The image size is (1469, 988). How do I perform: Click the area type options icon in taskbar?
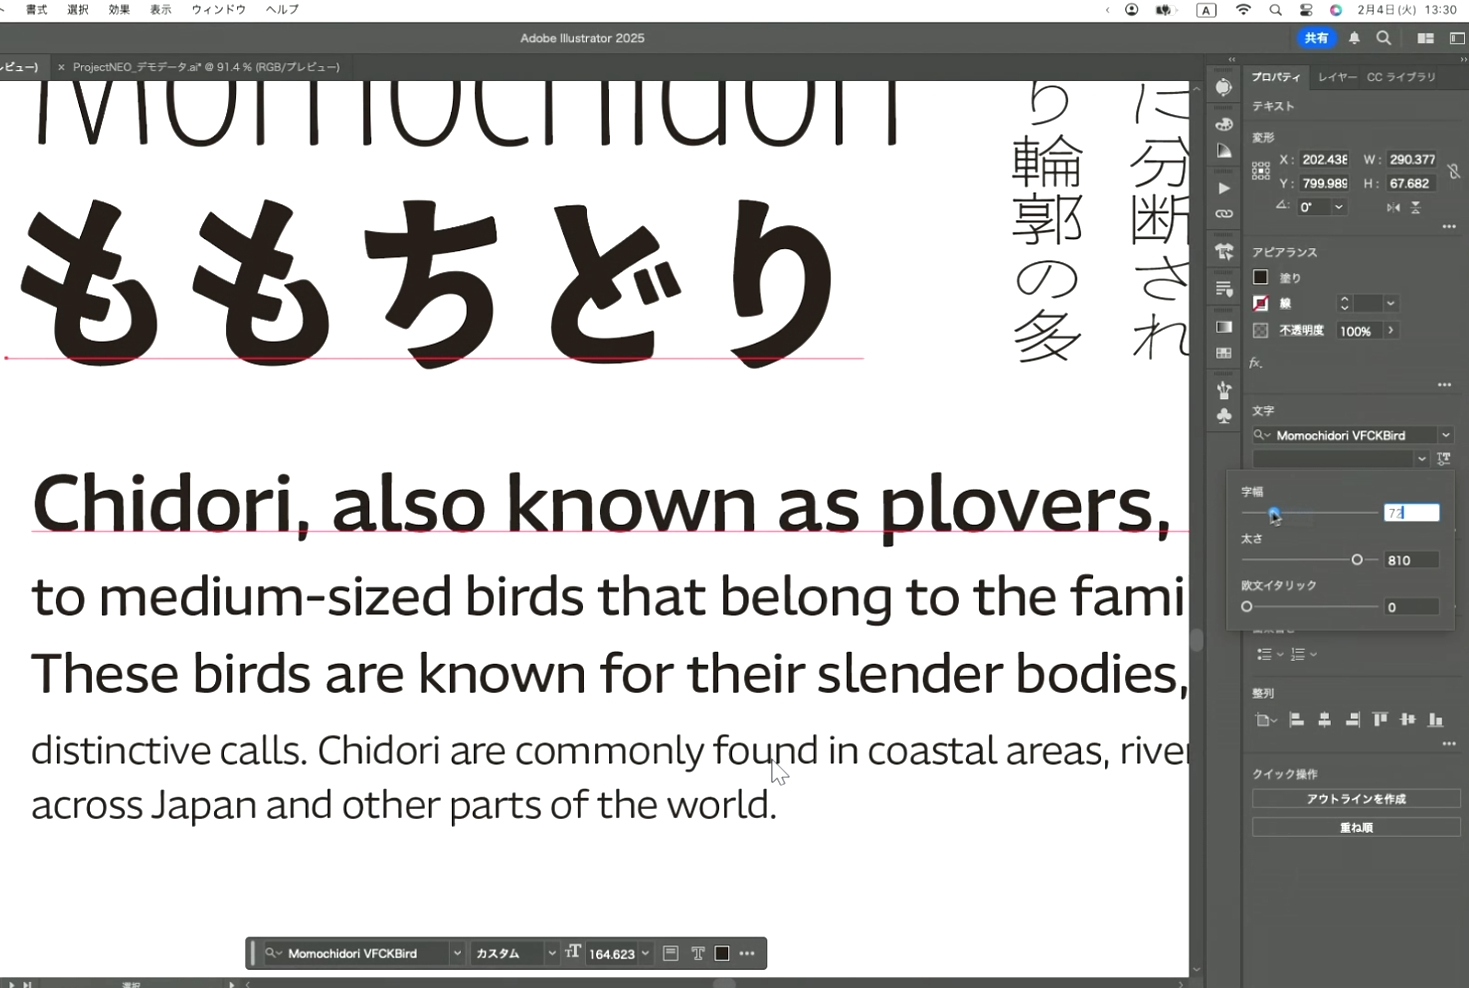point(671,954)
